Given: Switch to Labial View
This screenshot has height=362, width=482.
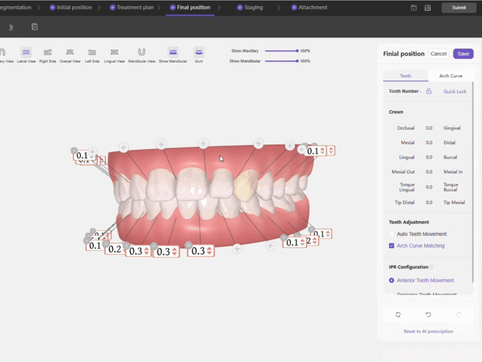Looking at the screenshot, I should click(26, 55).
